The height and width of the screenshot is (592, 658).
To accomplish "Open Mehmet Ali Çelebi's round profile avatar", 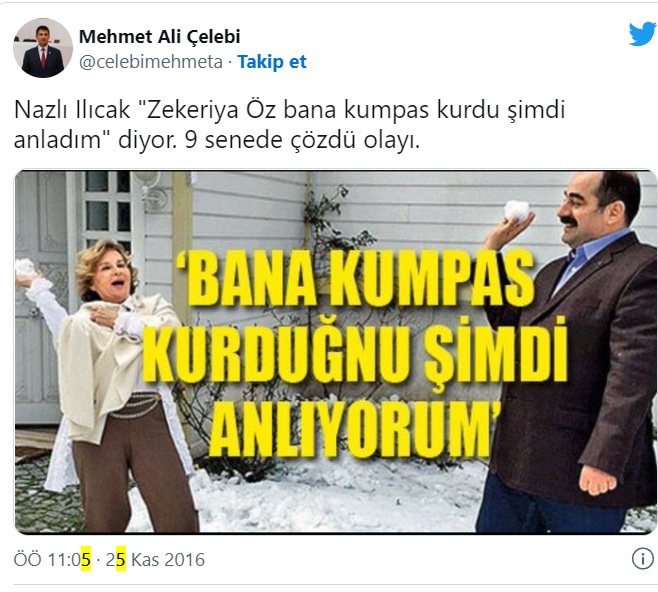I will pos(43,48).
